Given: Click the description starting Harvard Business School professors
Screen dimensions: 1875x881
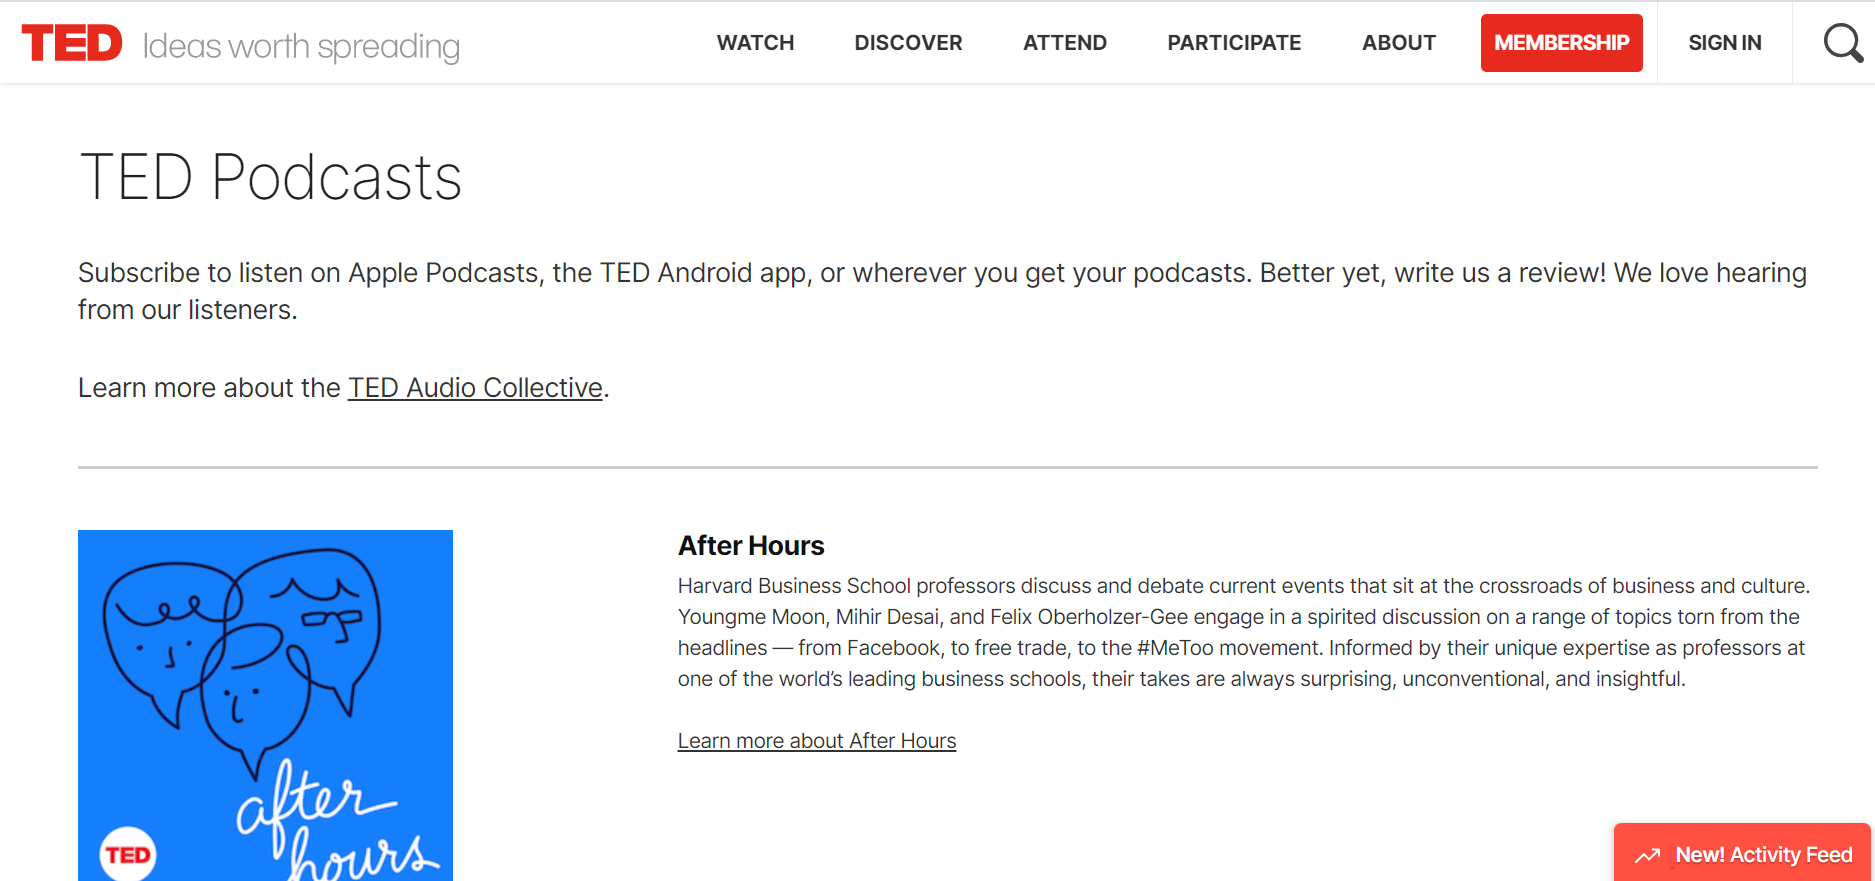Looking at the screenshot, I should coord(1244,632).
